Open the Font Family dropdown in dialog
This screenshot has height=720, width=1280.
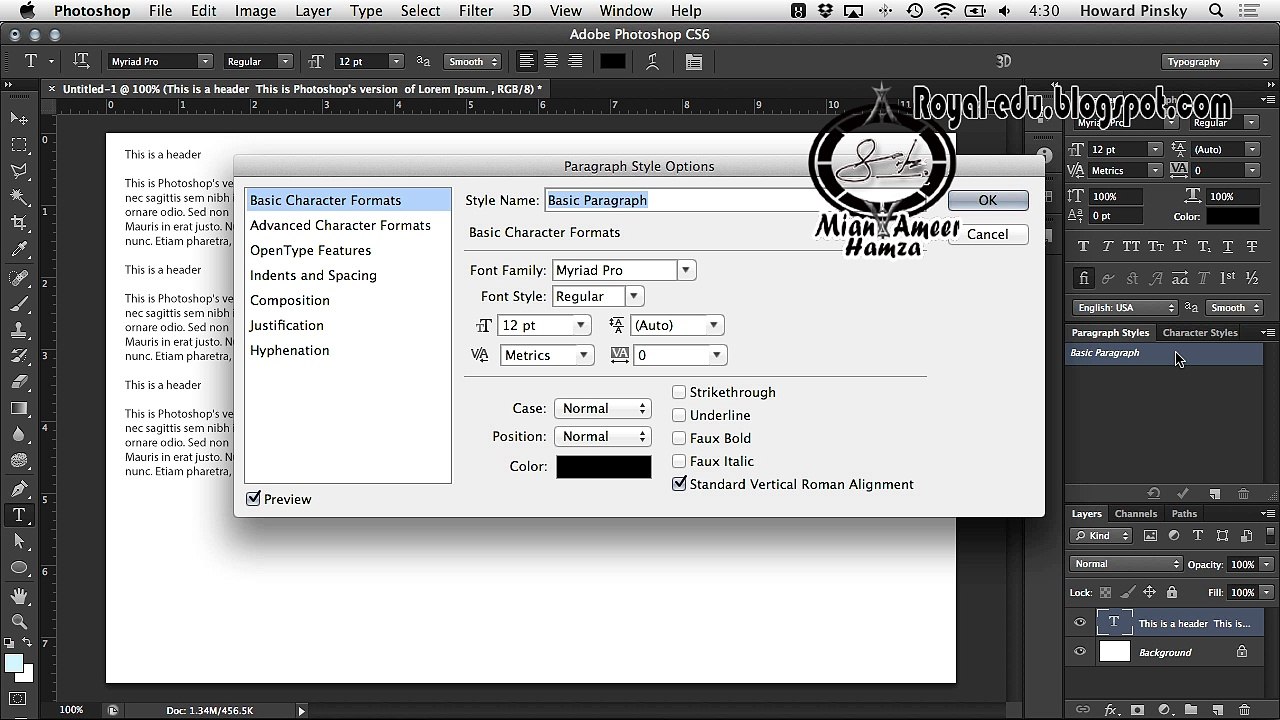pyautogui.click(x=685, y=270)
